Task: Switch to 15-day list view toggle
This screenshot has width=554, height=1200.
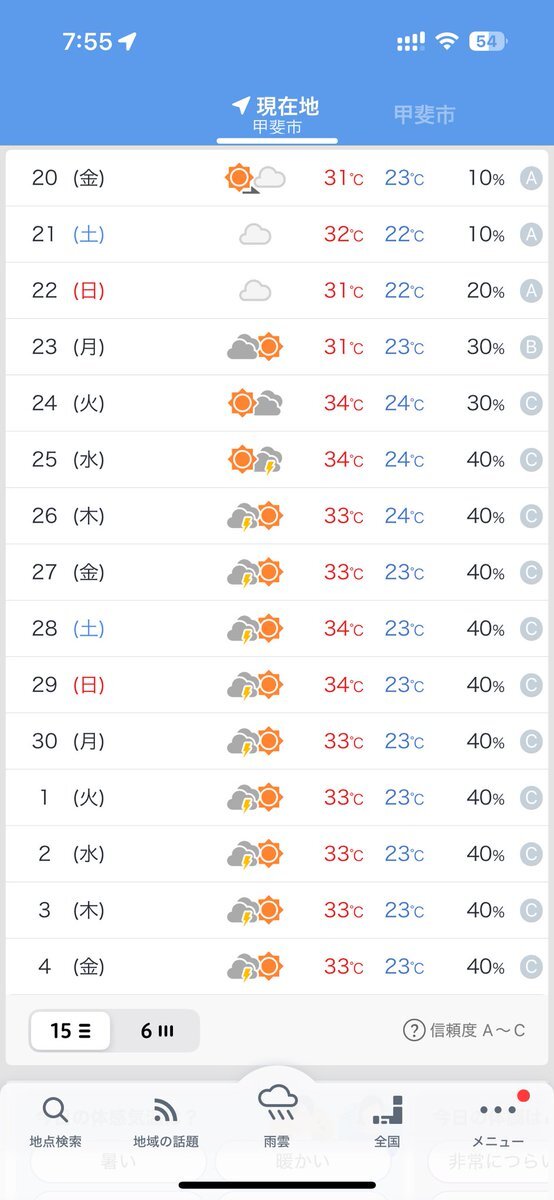Action: [70, 1031]
